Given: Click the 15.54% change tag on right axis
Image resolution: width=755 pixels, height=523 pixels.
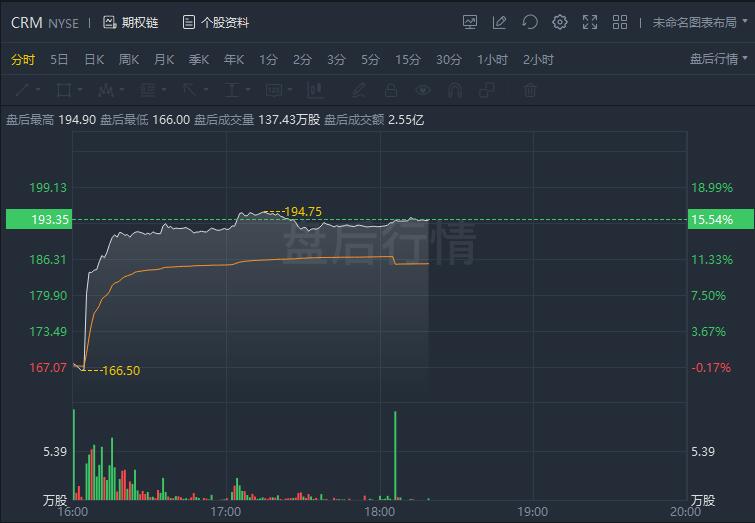Looking at the screenshot, I should coord(721,219).
